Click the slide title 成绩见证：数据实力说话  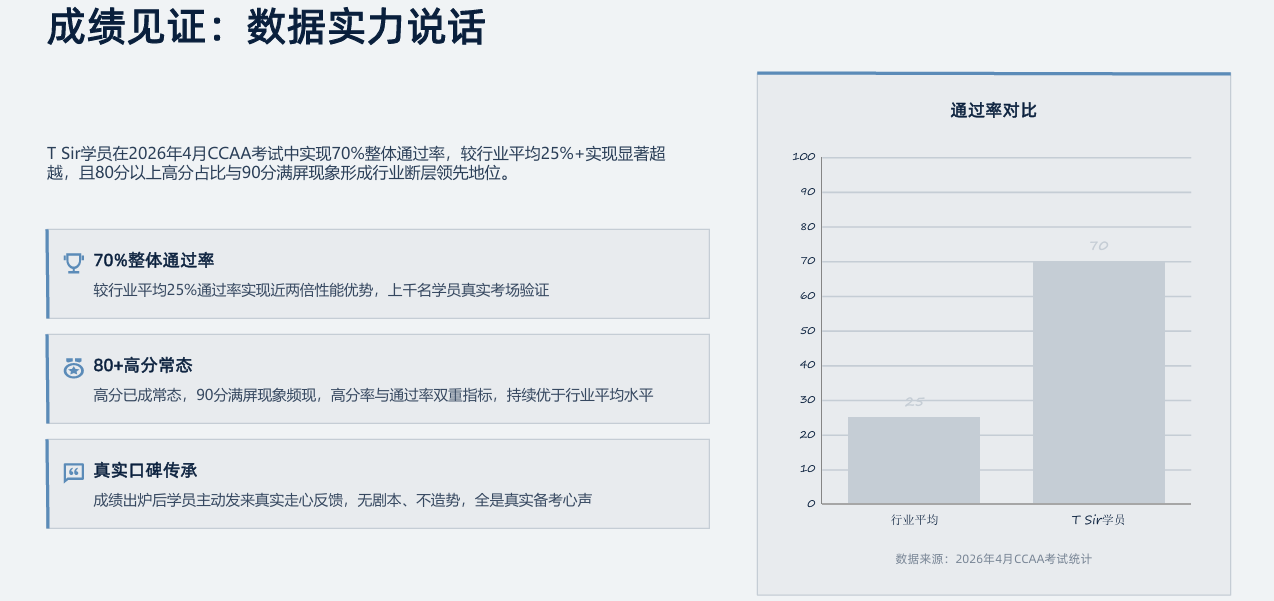266,27
